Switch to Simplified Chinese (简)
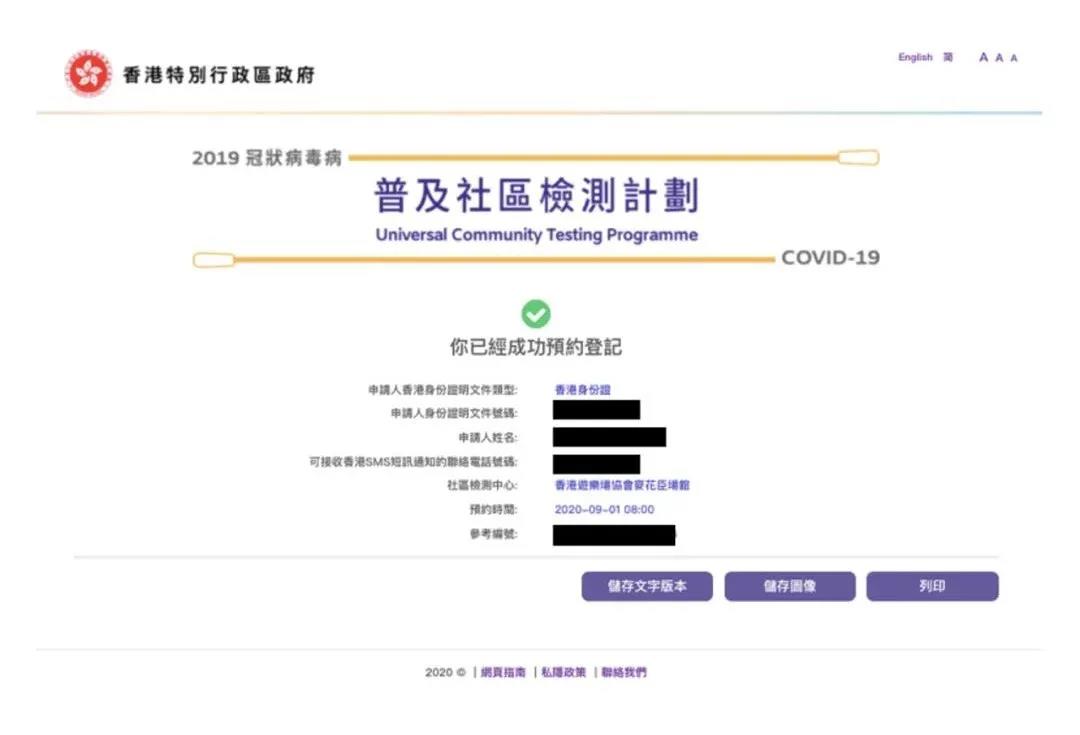Viewport: 1080px width, 735px height. tap(948, 58)
